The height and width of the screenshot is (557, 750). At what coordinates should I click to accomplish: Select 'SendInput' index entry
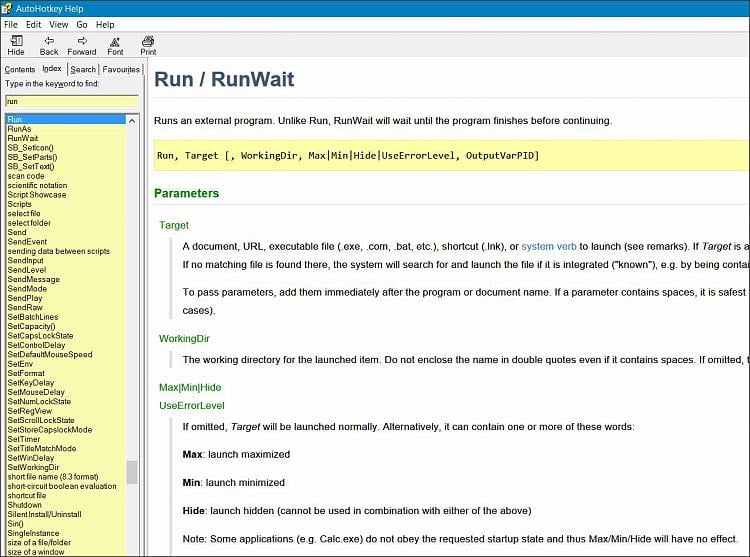(x=25, y=261)
